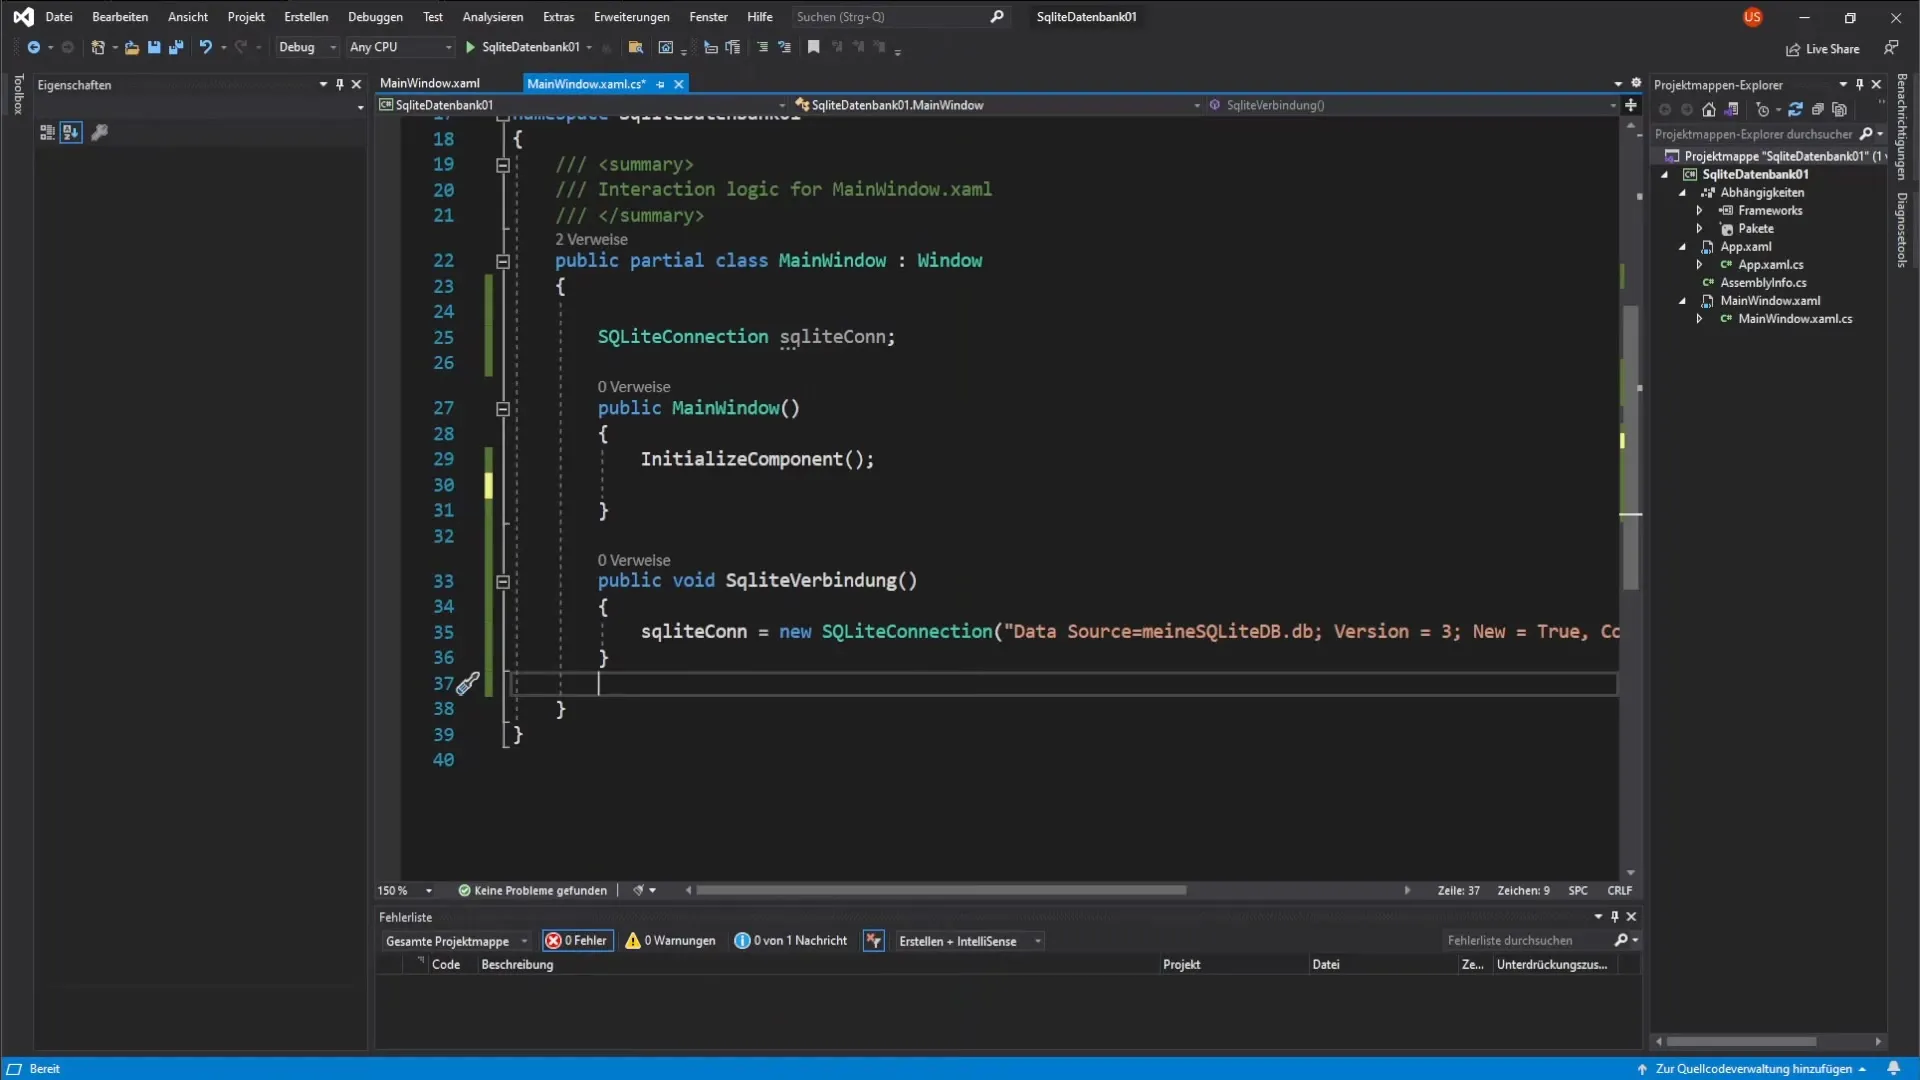Toggle auto-hide pin of Projektmappen-Explorer

[1860, 85]
